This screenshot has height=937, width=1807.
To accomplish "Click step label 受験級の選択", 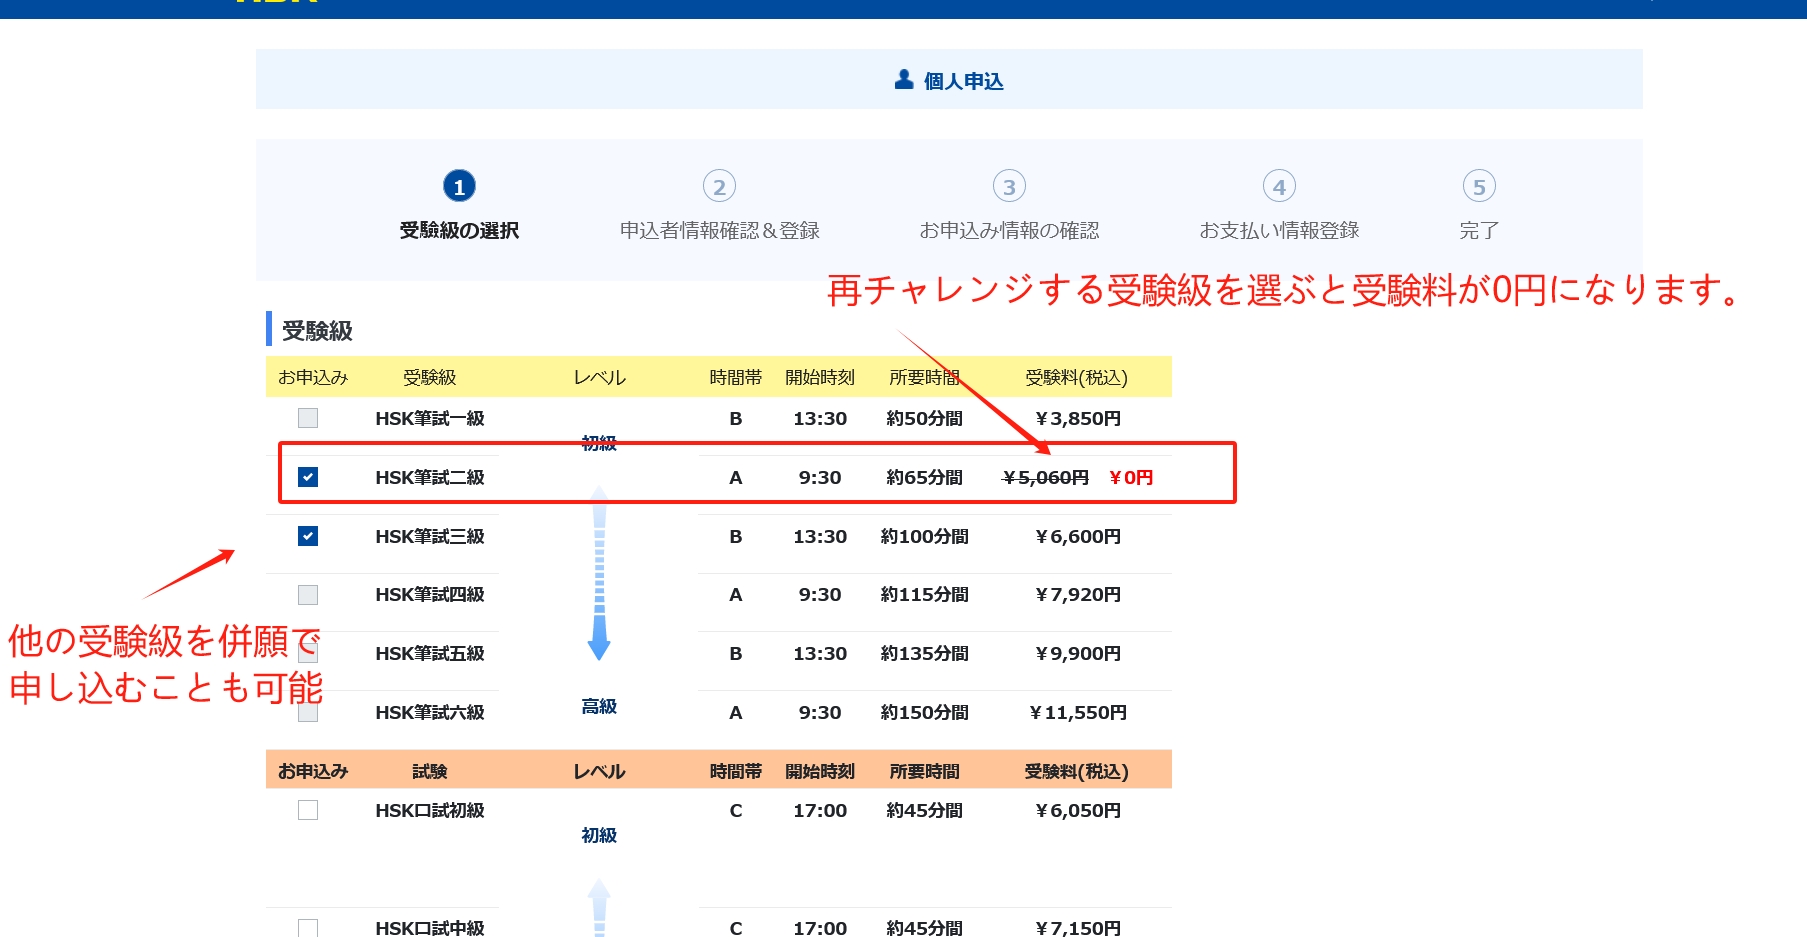I will click(459, 230).
